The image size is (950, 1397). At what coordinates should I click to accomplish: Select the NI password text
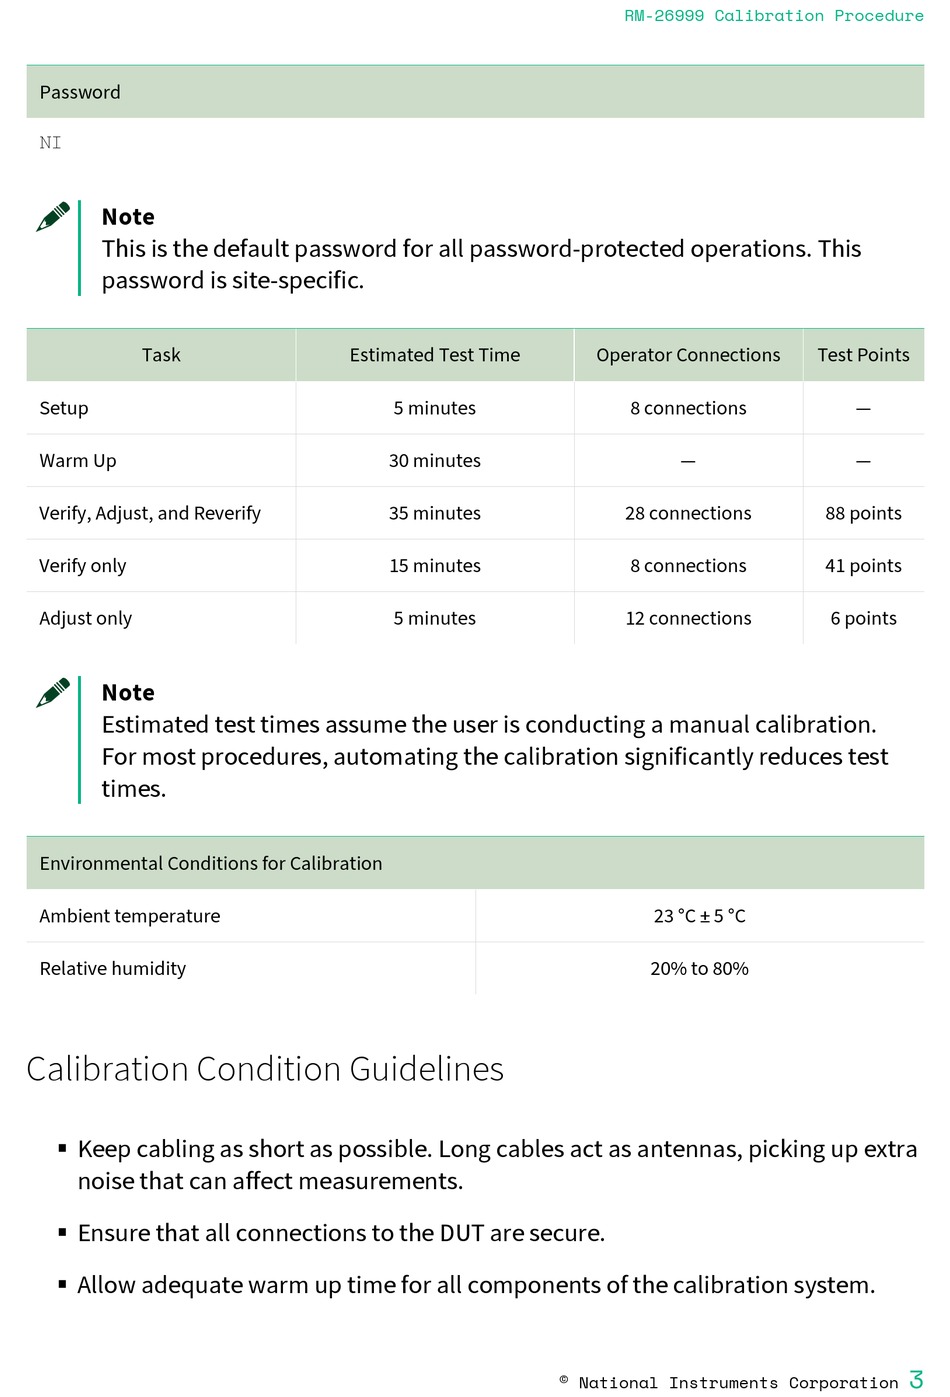point(50,143)
